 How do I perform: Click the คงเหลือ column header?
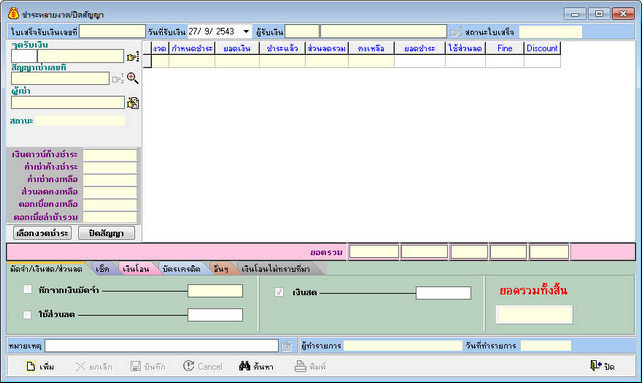[371, 48]
